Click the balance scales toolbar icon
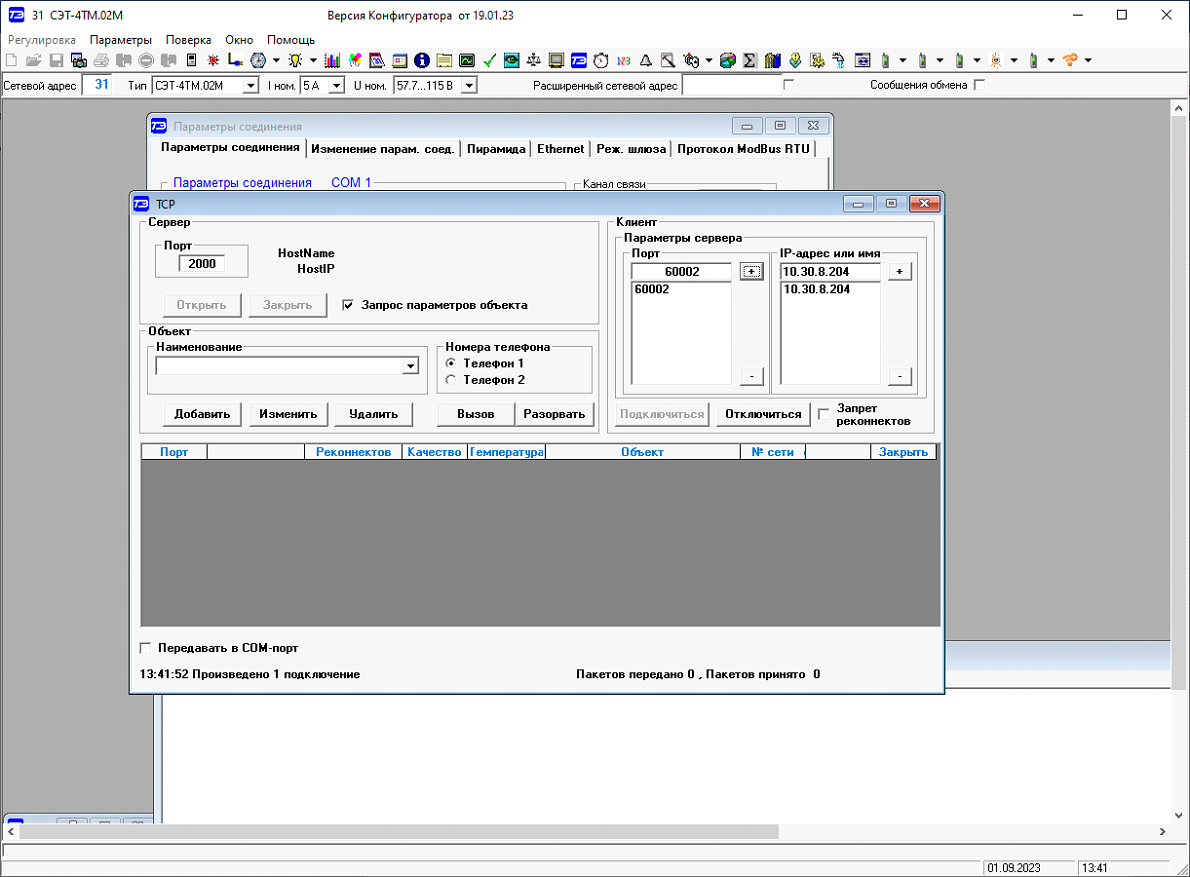Screen dimensions: 1190x877 click(533, 60)
